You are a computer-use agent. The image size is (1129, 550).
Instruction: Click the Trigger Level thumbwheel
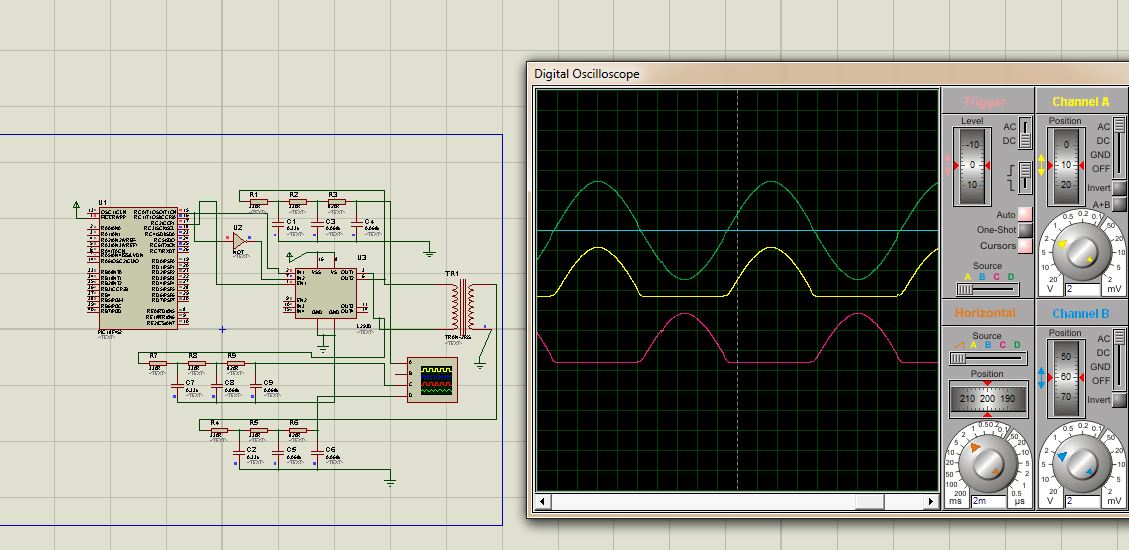point(972,166)
